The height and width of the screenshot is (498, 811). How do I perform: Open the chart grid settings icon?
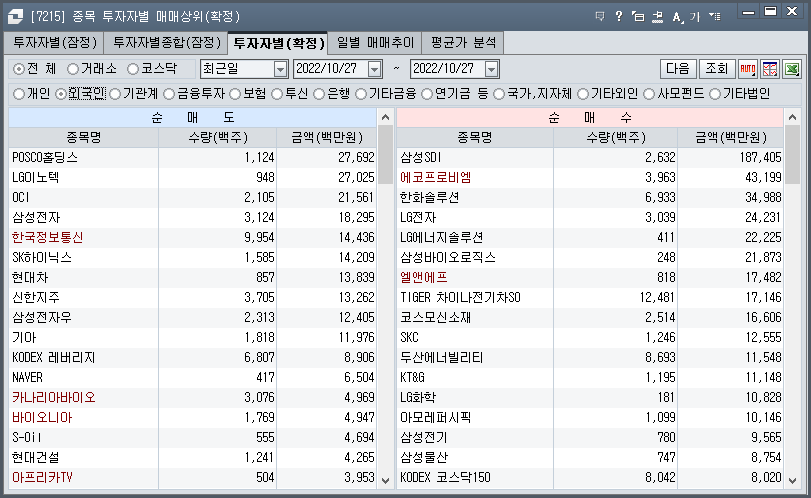770,69
